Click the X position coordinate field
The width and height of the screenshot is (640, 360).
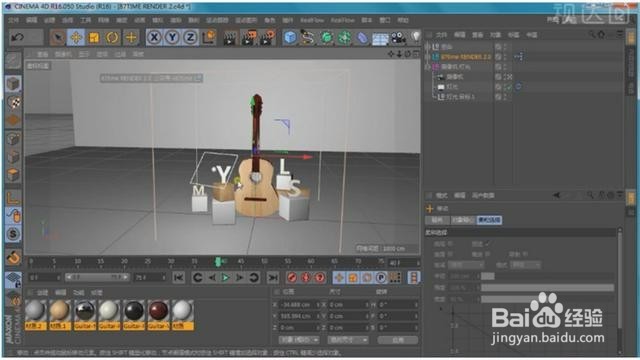coord(299,305)
